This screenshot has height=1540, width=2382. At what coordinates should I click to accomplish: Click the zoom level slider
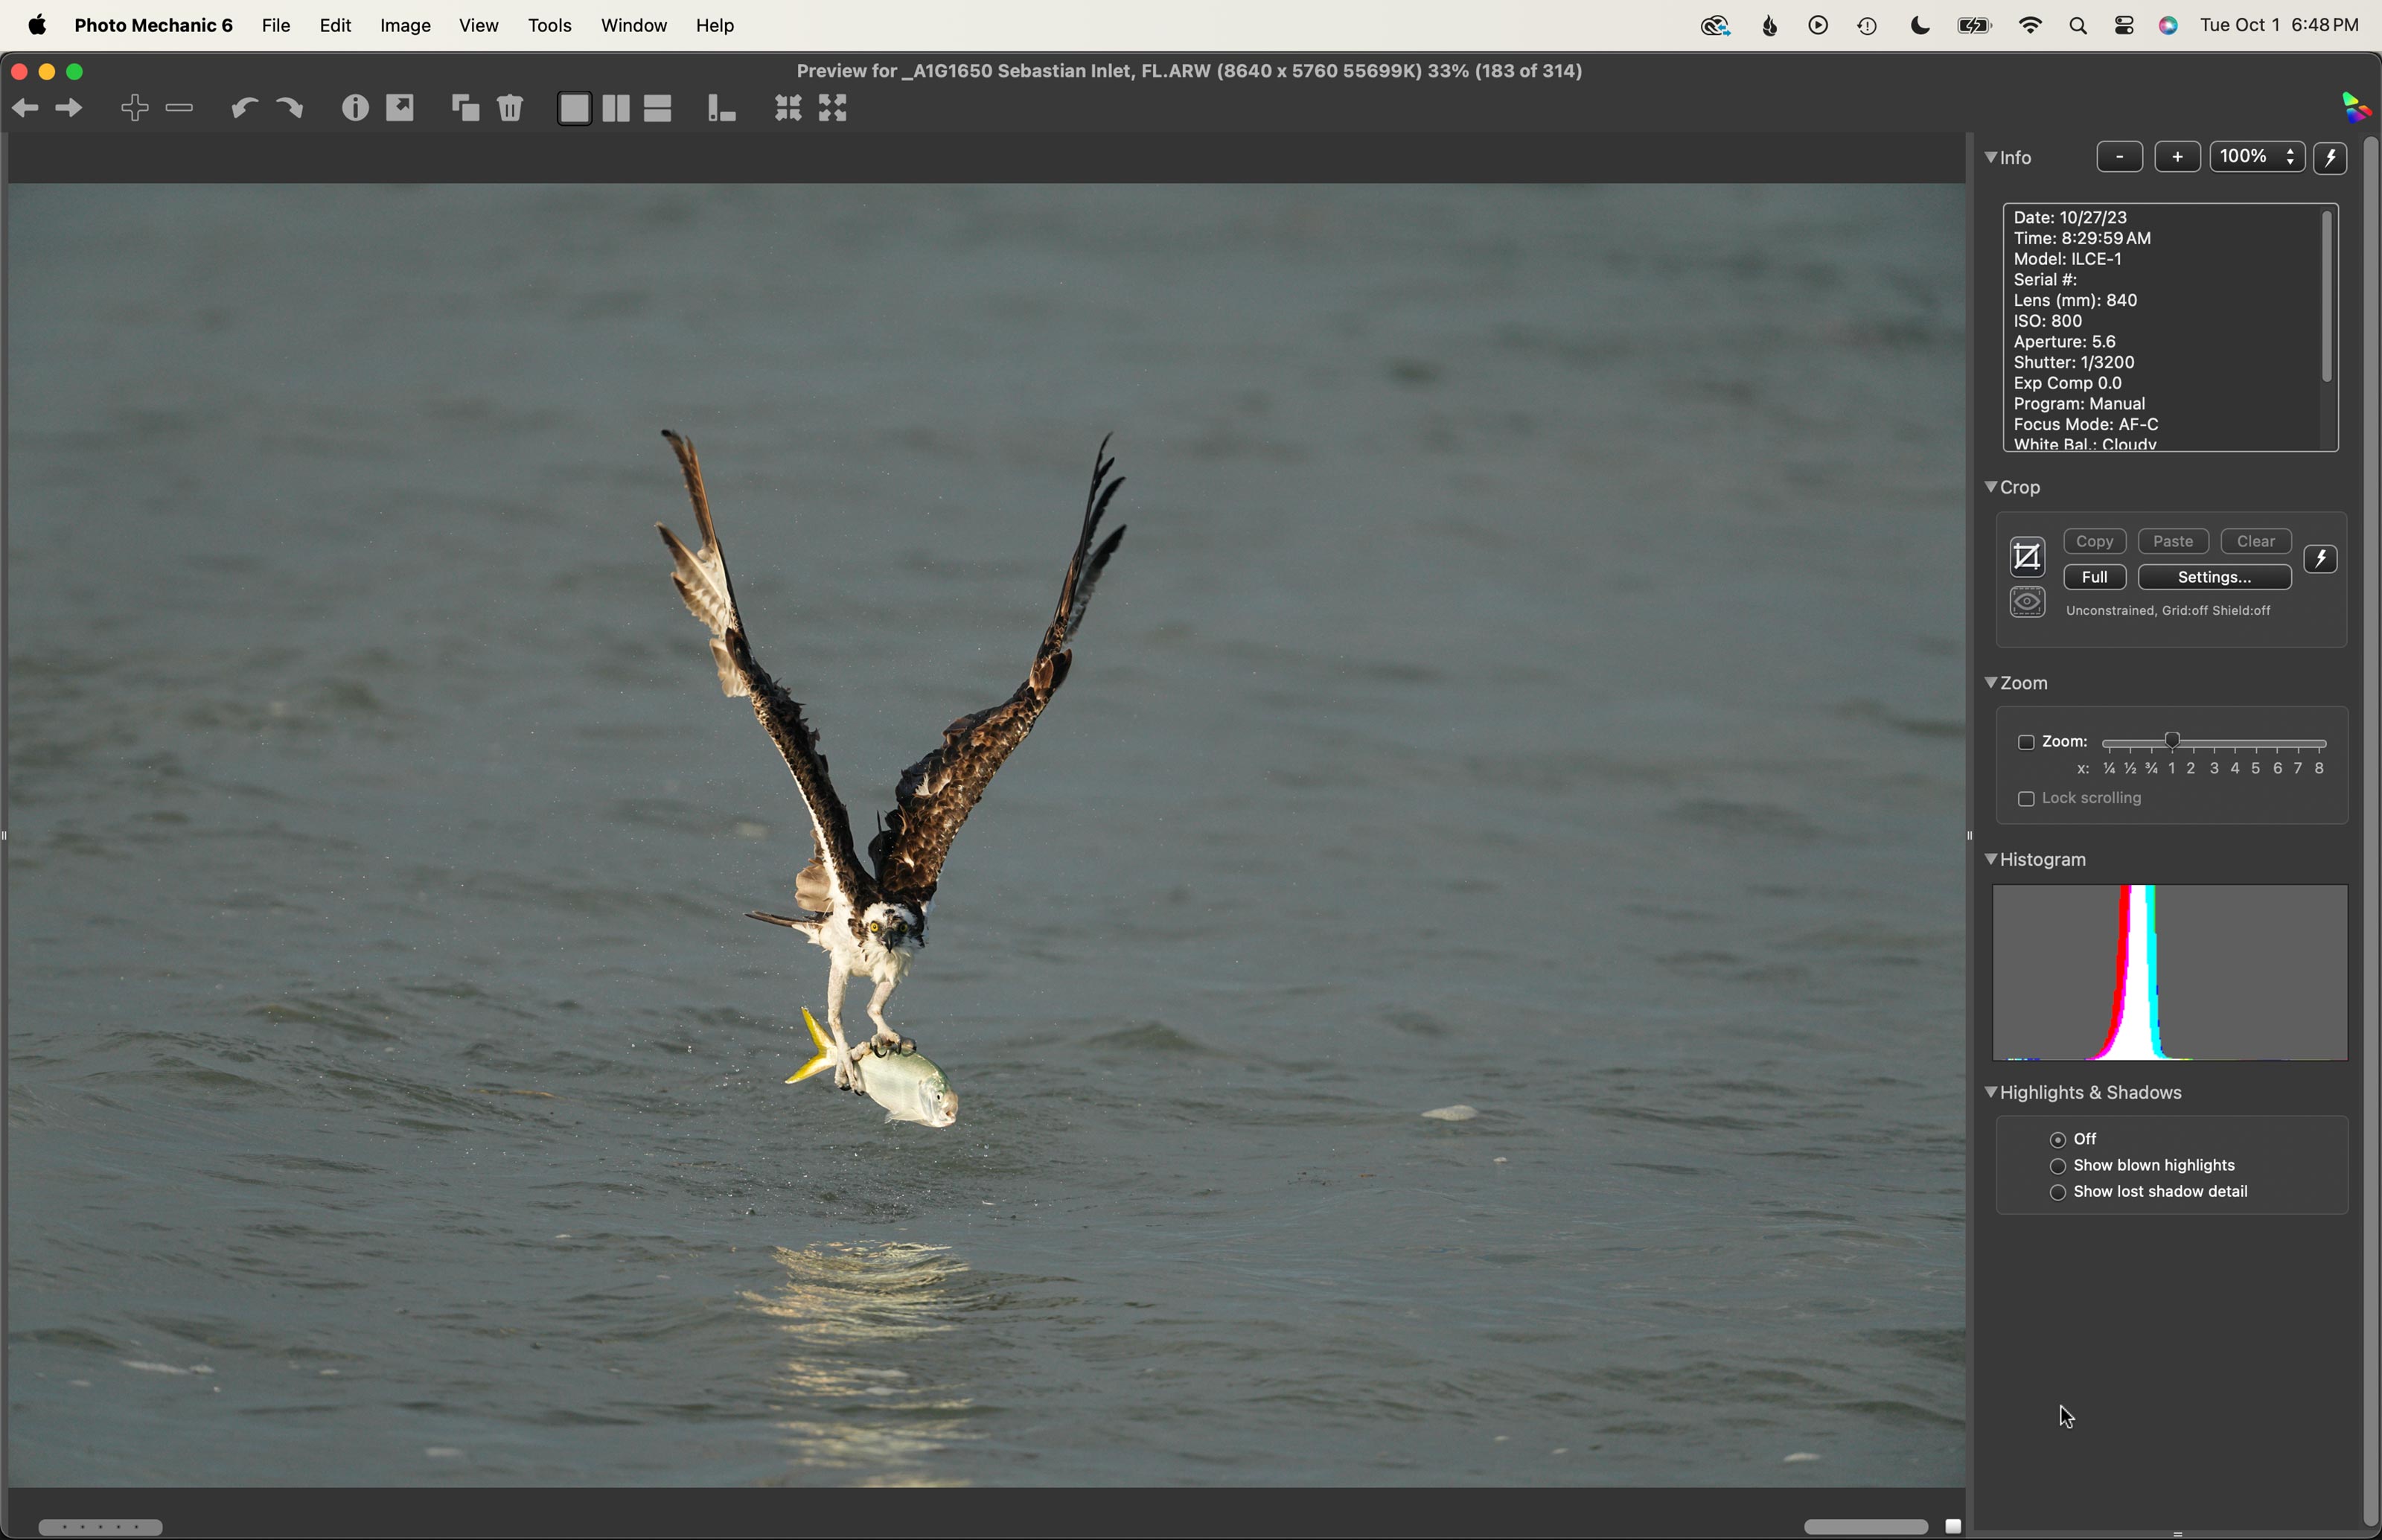pos(2214,743)
